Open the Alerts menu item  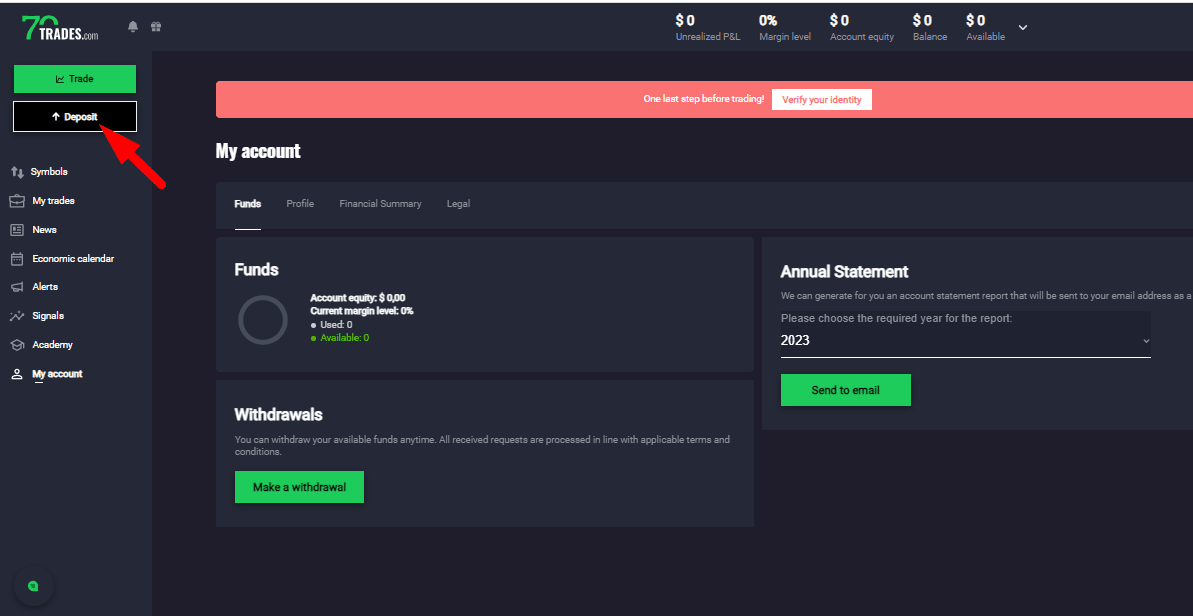tap(45, 287)
